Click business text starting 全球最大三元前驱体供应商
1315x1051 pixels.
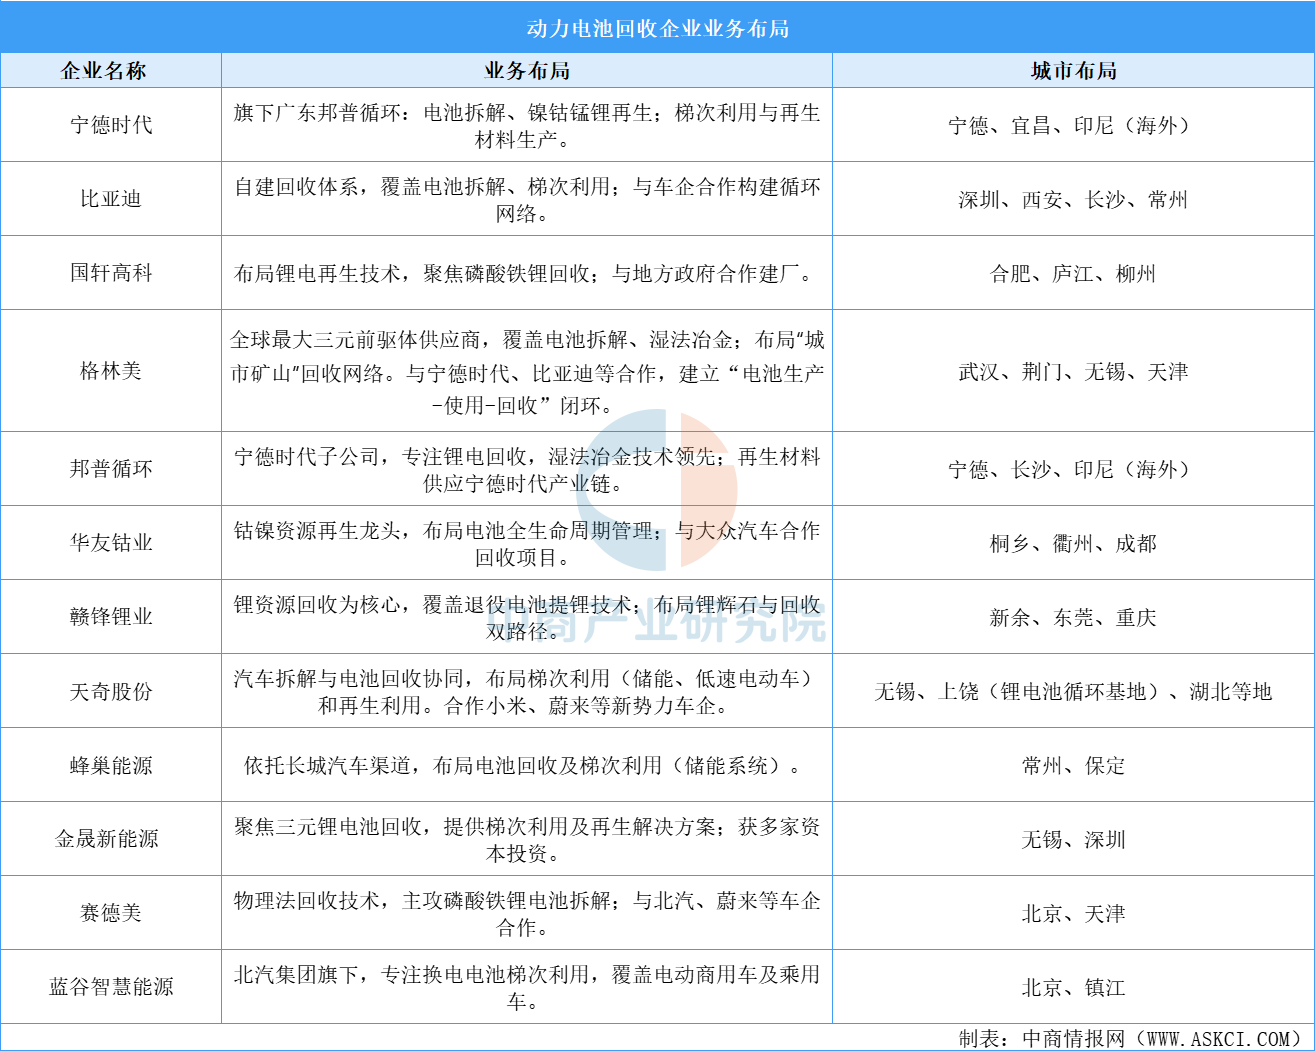click(x=527, y=372)
